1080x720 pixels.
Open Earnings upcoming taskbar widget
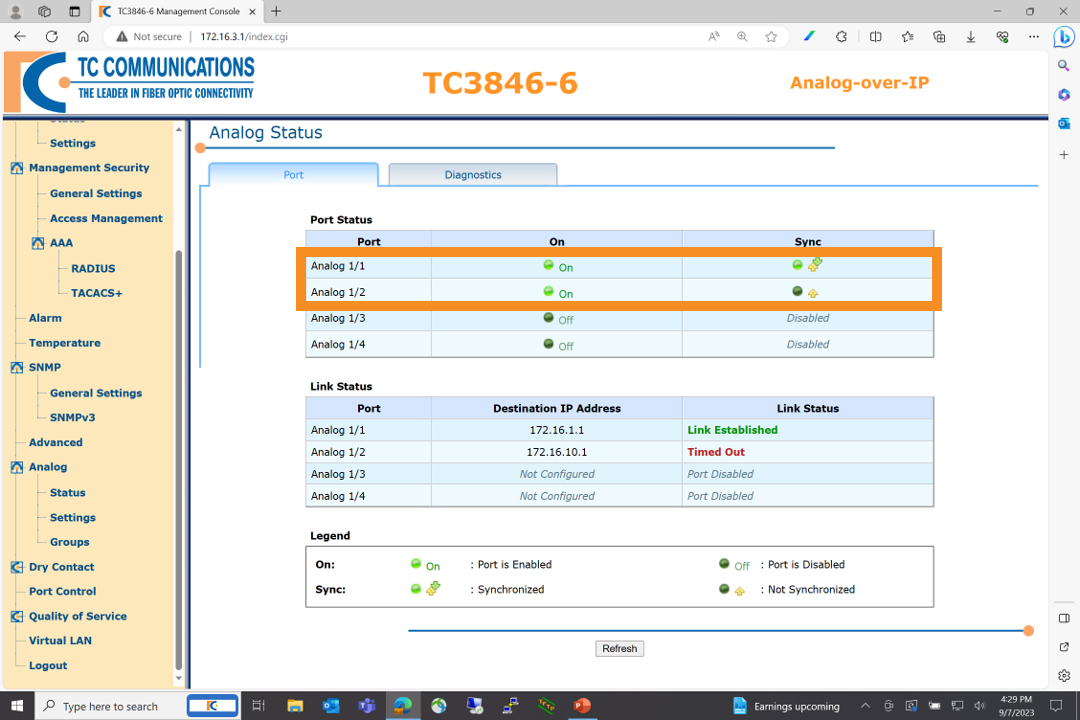tap(786, 706)
